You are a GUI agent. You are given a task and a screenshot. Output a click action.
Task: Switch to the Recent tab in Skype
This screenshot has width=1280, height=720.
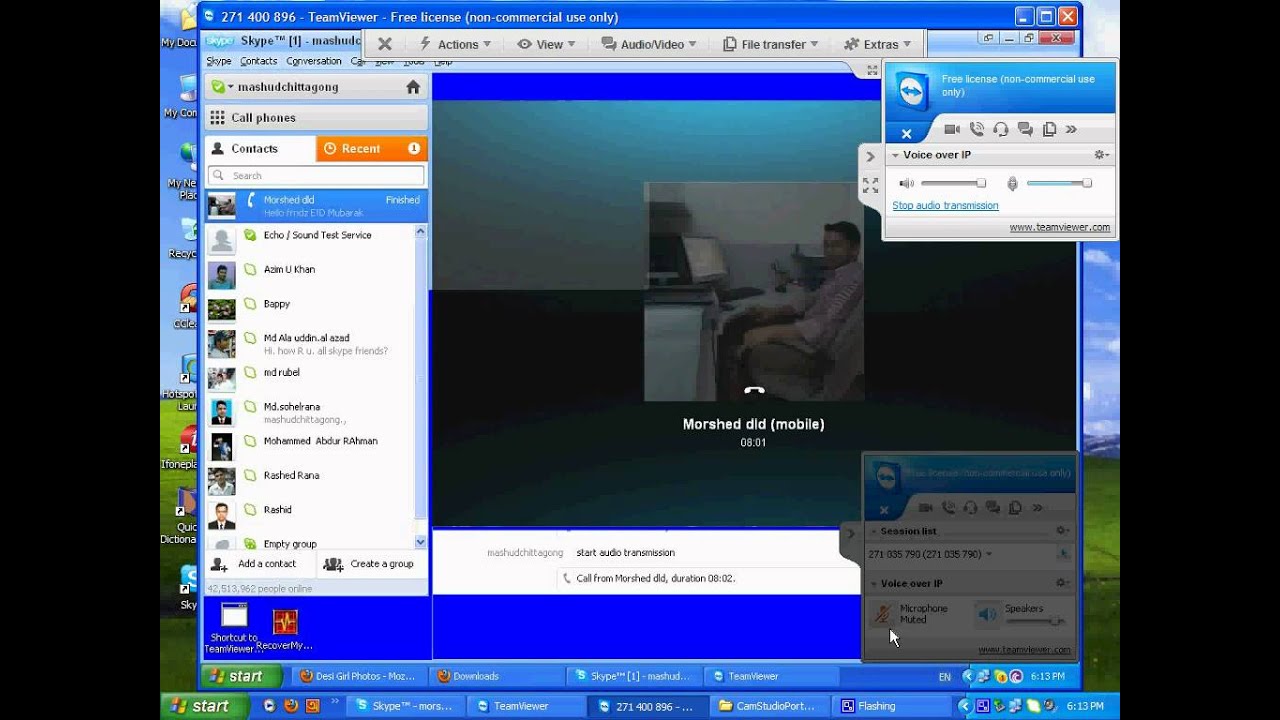click(x=372, y=148)
